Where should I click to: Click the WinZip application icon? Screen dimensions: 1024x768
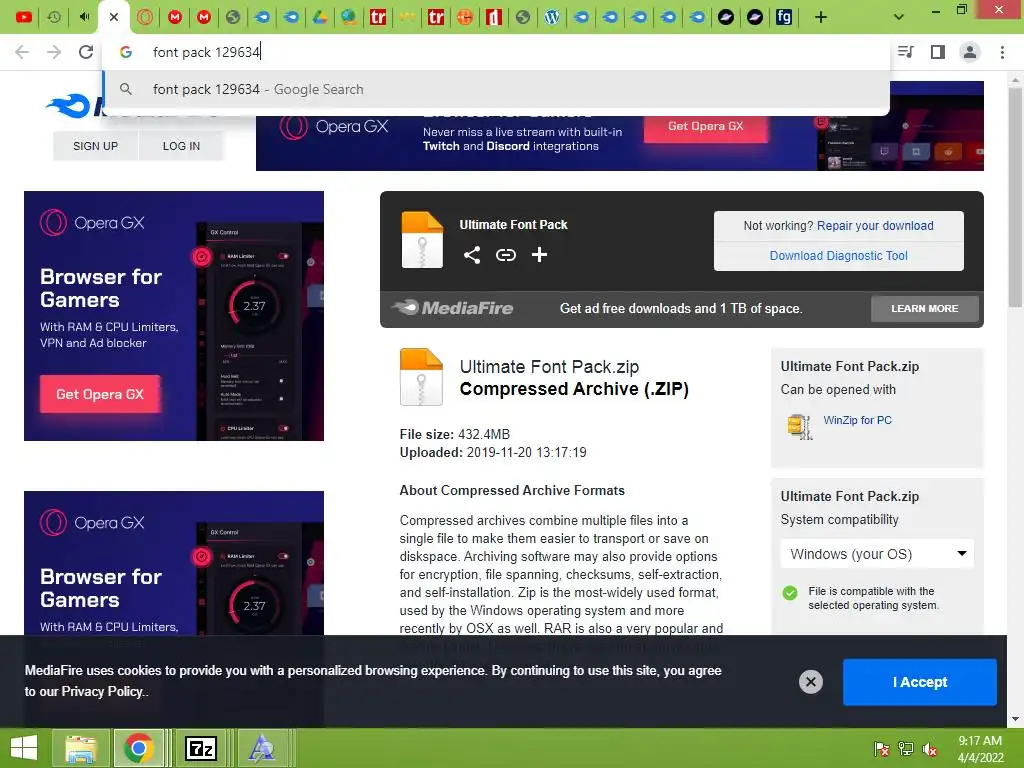click(x=799, y=426)
